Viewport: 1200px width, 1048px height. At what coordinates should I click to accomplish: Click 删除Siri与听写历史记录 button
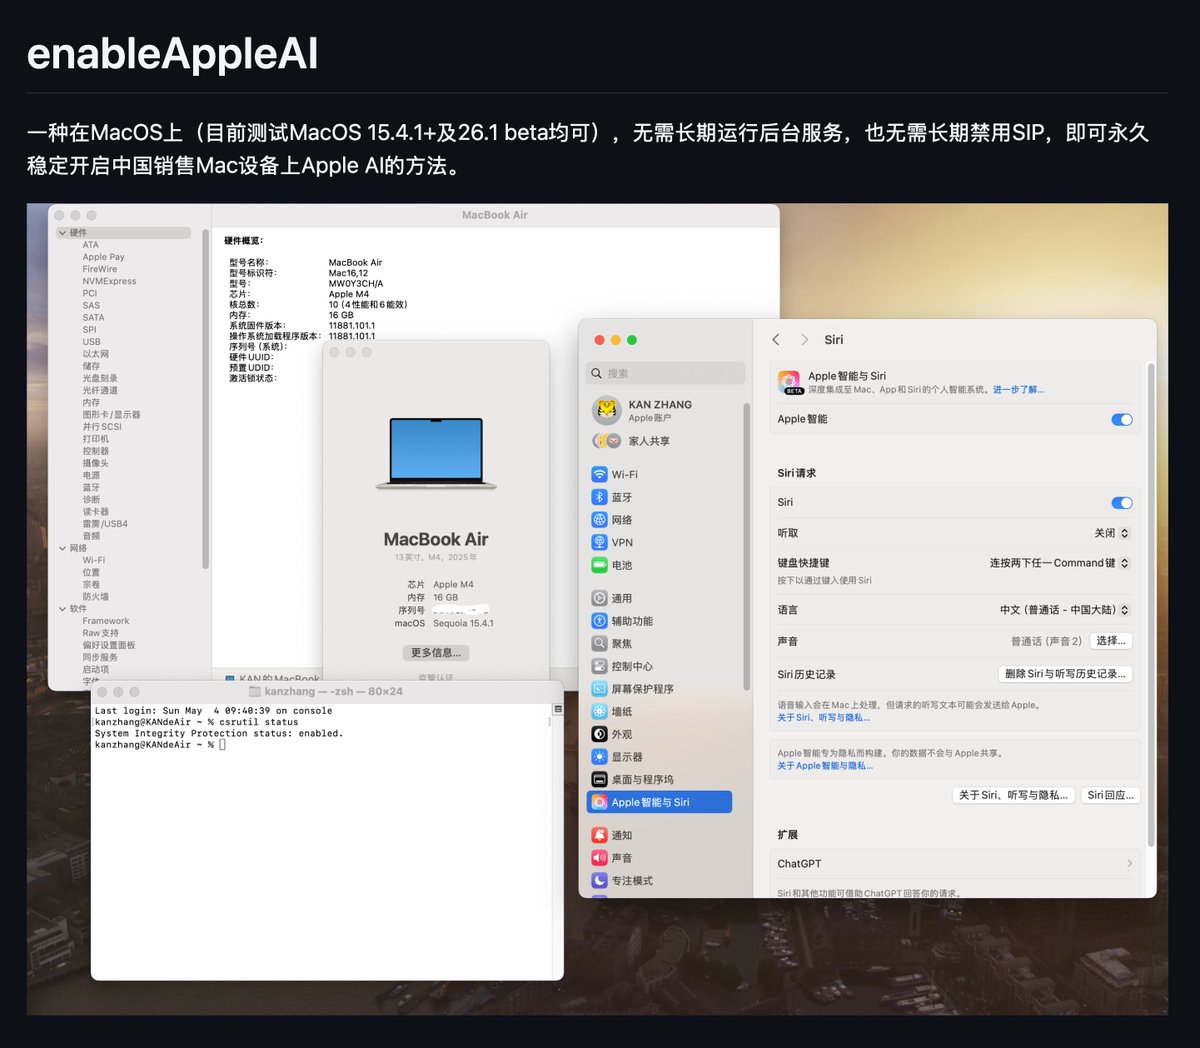click(x=1065, y=674)
